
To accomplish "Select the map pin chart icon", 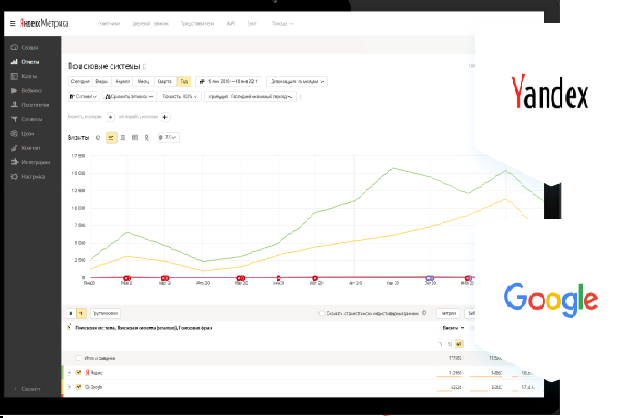I will tap(147, 137).
